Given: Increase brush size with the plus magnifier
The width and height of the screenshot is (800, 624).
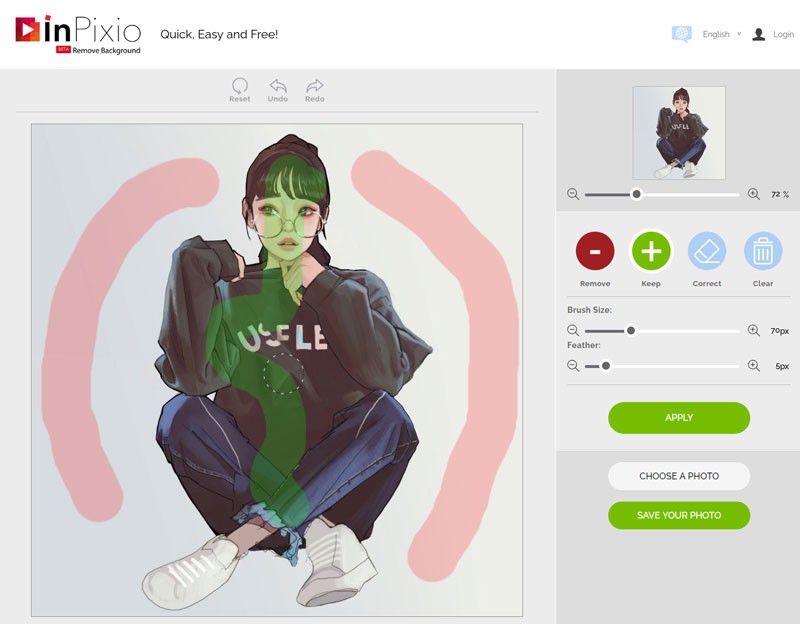Looking at the screenshot, I should pyautogui.click(x=754, y=330).
